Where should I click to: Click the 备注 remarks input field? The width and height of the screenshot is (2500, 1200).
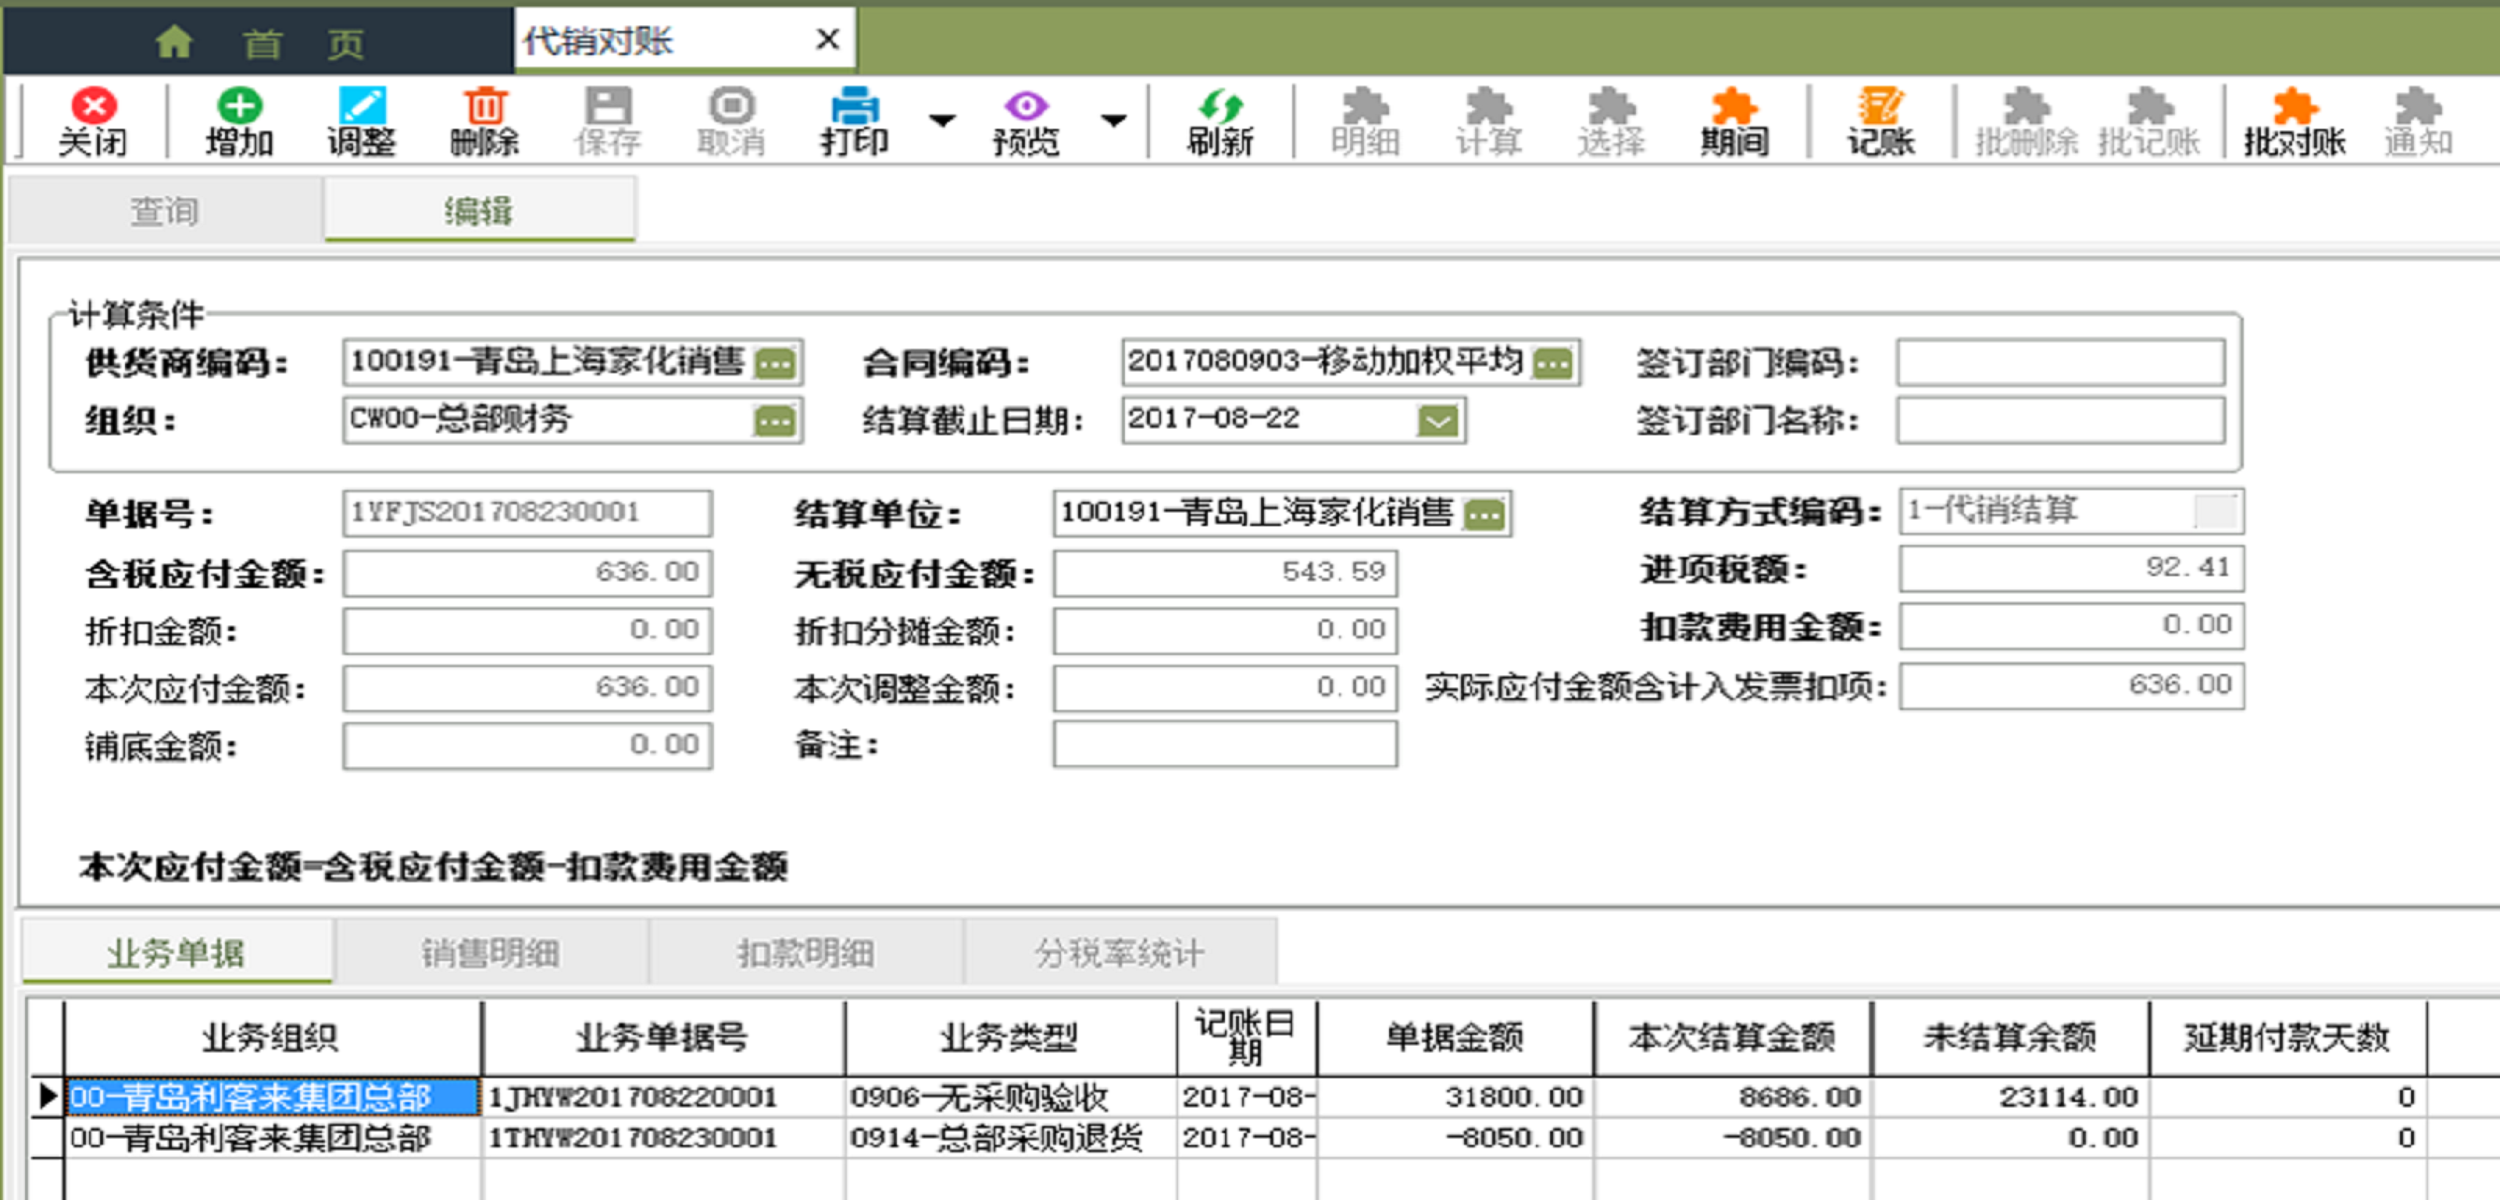1225,744
